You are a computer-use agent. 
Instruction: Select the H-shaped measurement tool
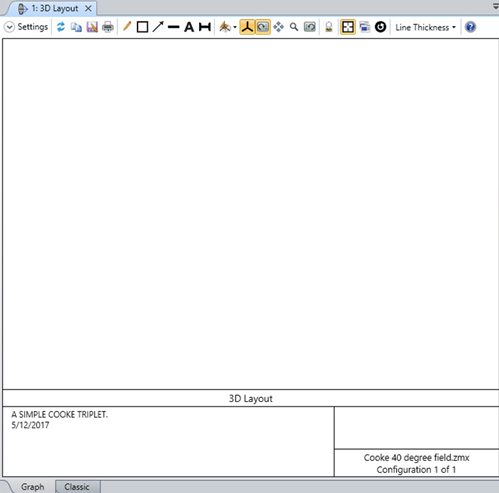(205, 27)
